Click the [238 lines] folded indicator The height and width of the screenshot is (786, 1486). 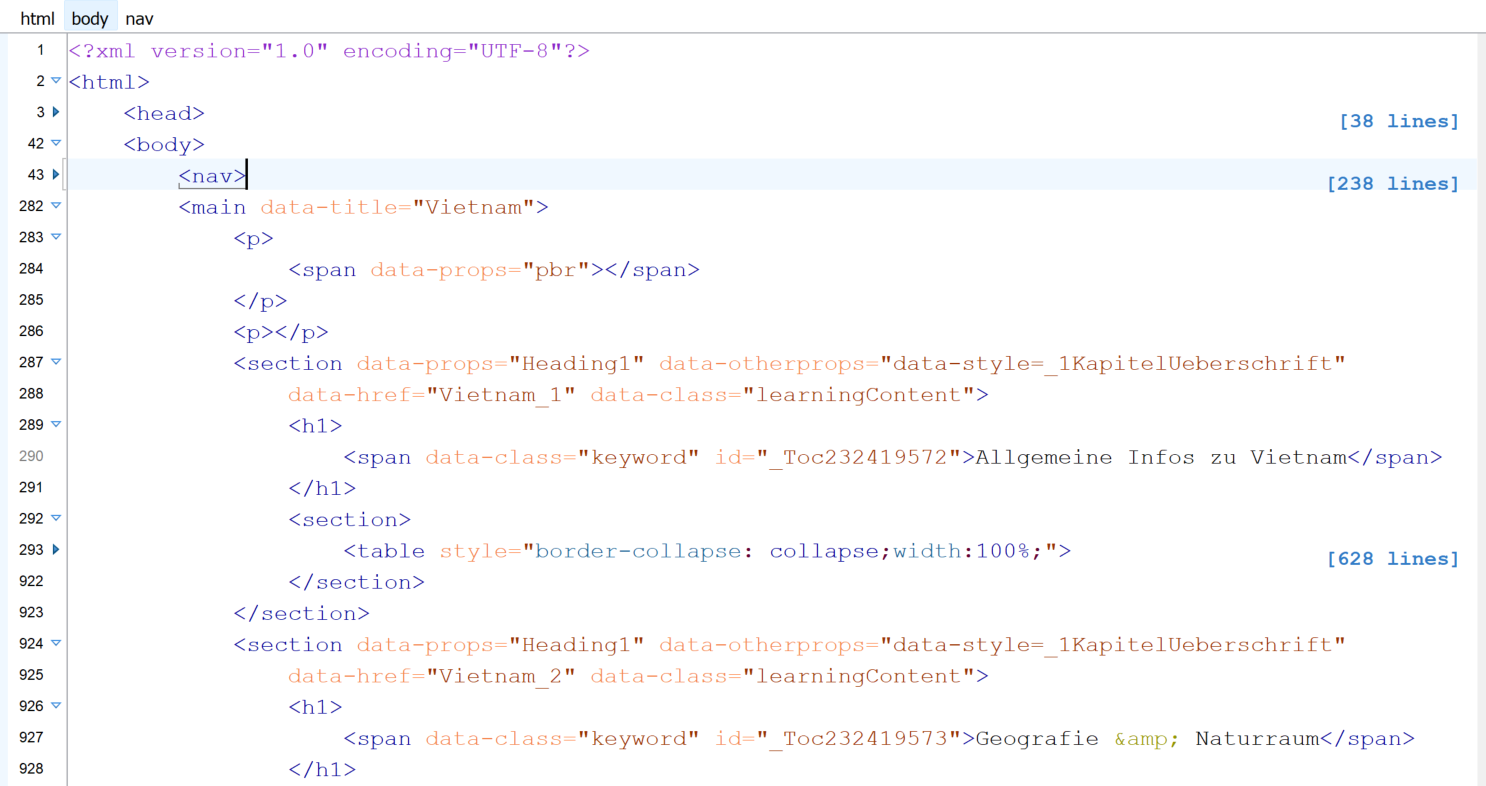tap(1393, 184)
